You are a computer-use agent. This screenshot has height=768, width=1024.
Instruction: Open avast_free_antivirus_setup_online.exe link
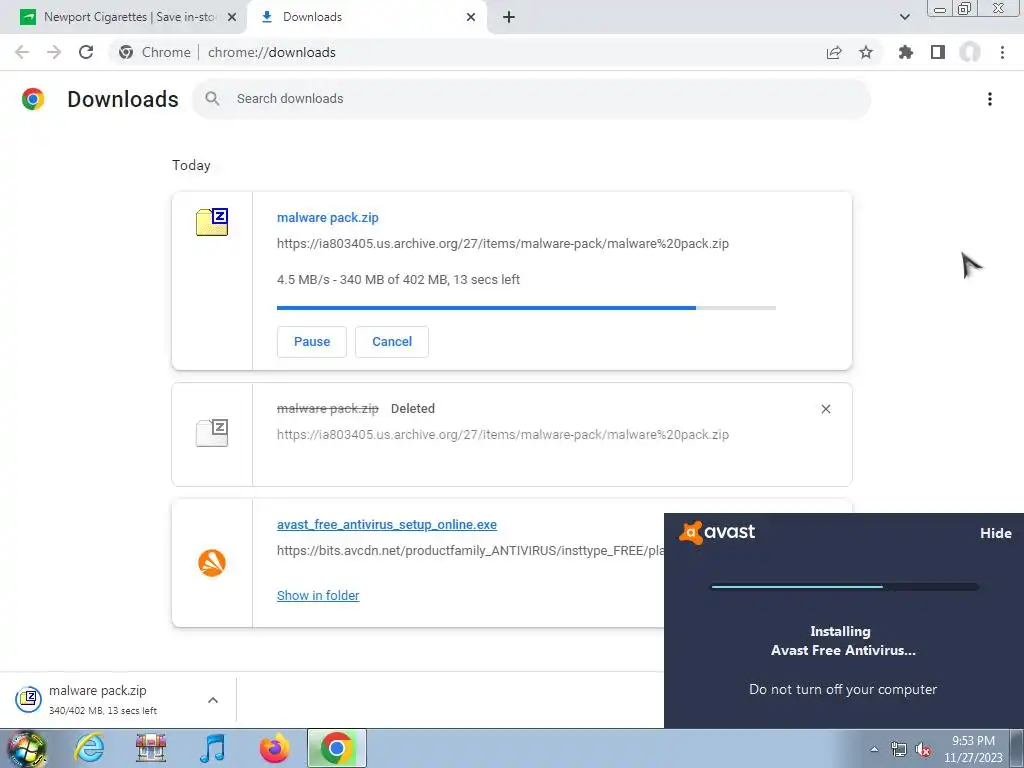pos(387,524)
